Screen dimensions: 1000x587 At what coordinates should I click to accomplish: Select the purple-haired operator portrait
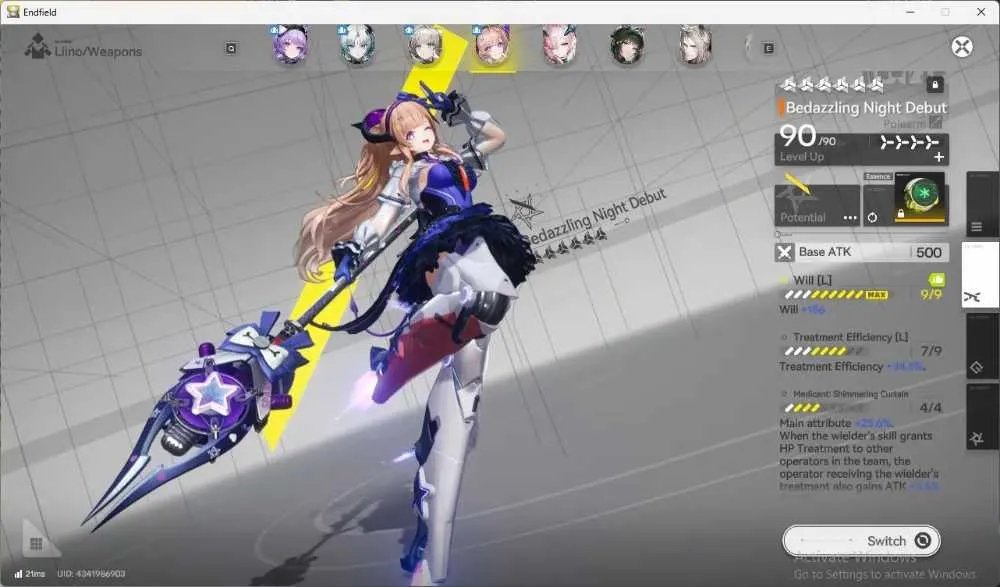[290, 45]
